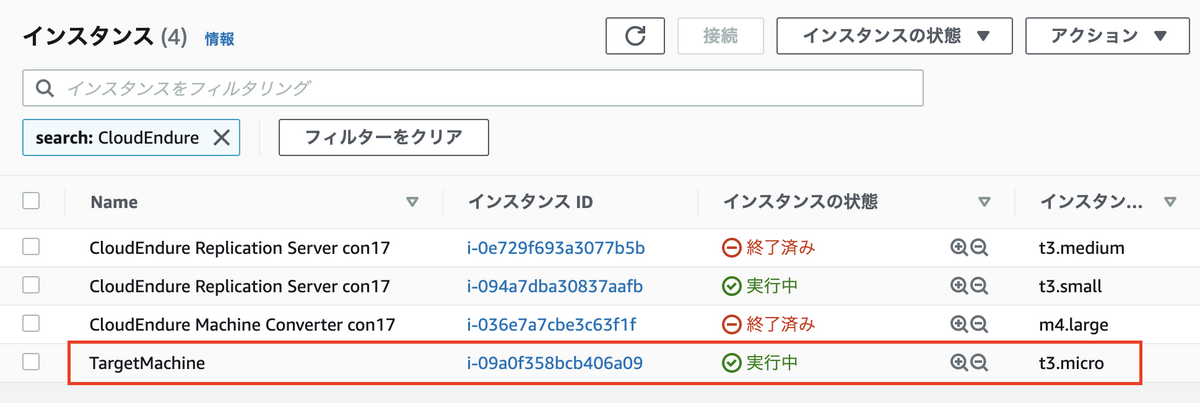Open instance i-036e7a7cbe3c63f1f
This screenshot has height=403, width=1200.
point(552,324)
